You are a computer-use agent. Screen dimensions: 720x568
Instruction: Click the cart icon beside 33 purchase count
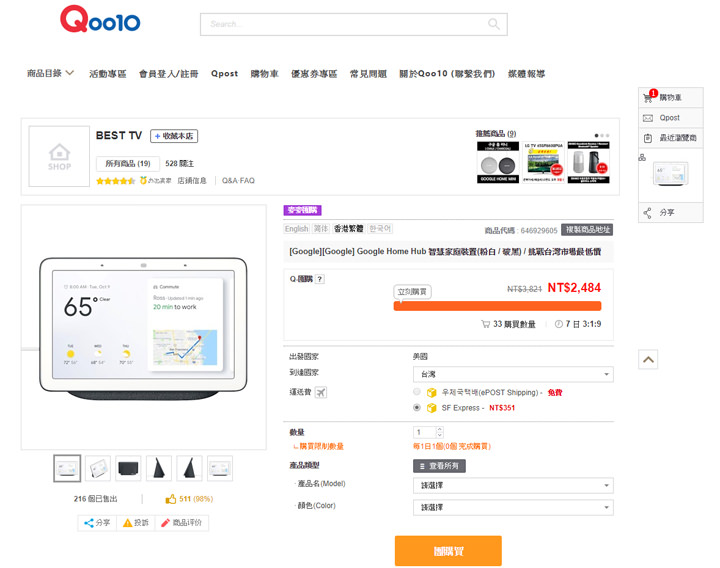point(485,324)
